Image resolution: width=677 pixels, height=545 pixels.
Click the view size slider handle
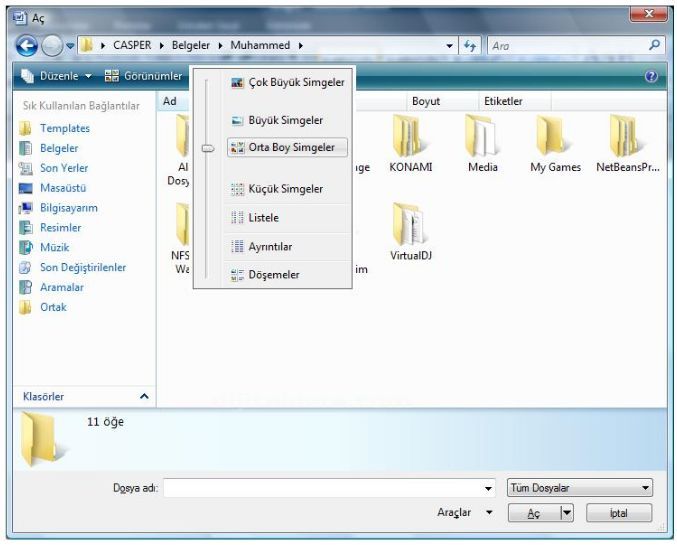click(208, 149)
